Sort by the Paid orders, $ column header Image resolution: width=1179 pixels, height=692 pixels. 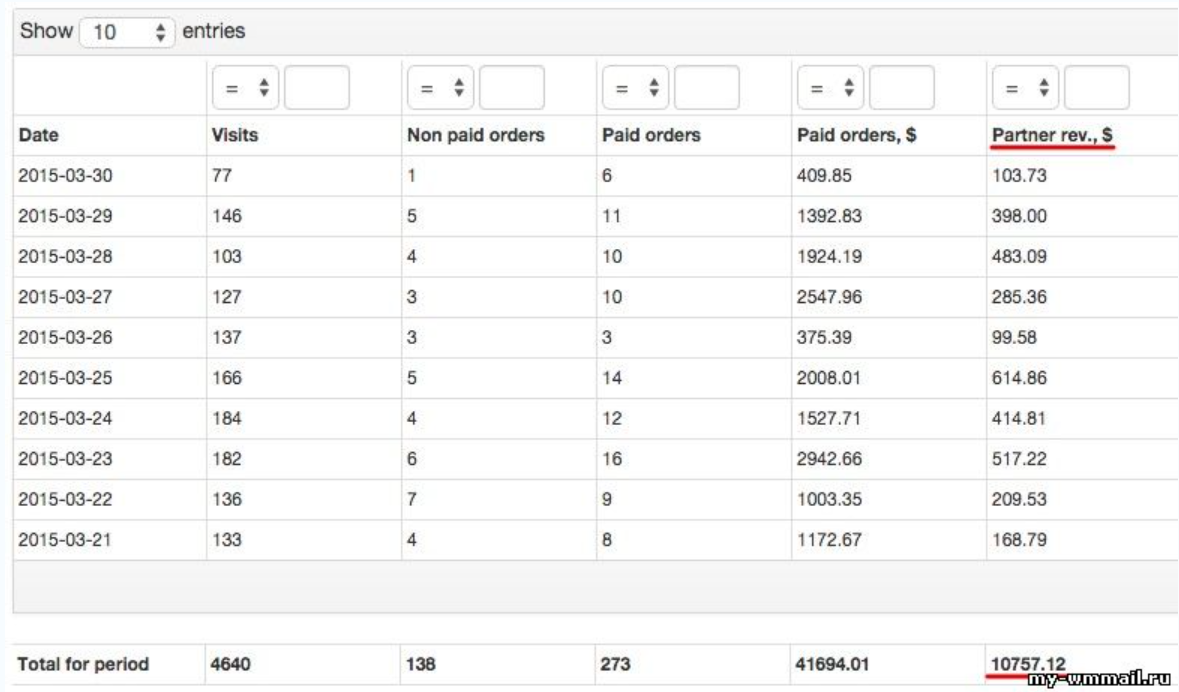[x=856, y=135]
